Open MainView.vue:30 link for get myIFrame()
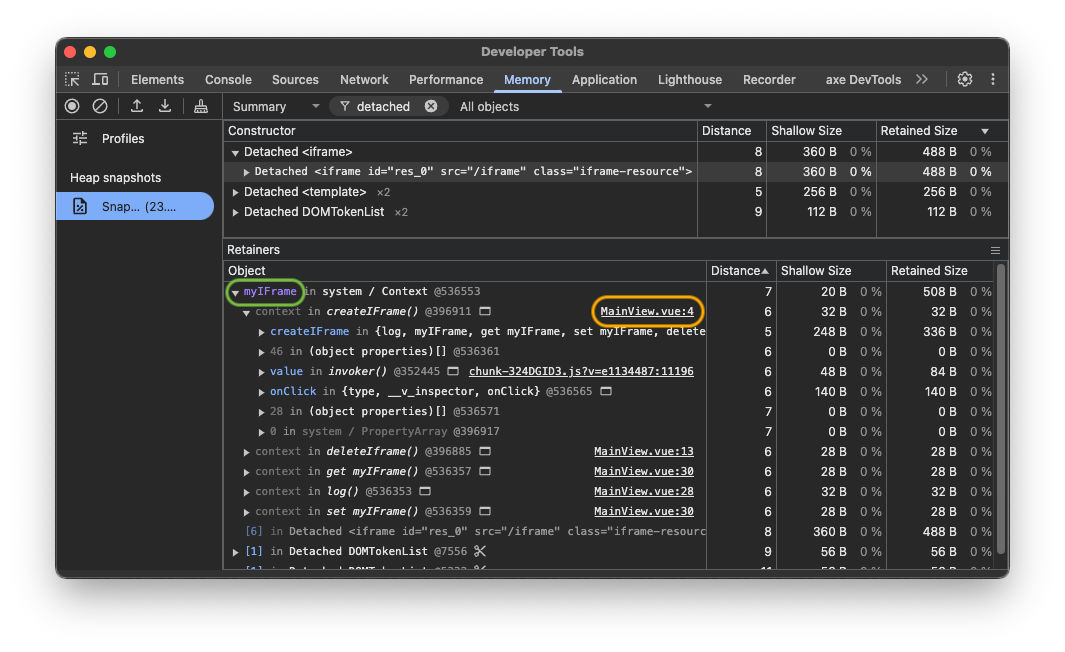This screenshot has width=1065, height=652. pos(643,471)
